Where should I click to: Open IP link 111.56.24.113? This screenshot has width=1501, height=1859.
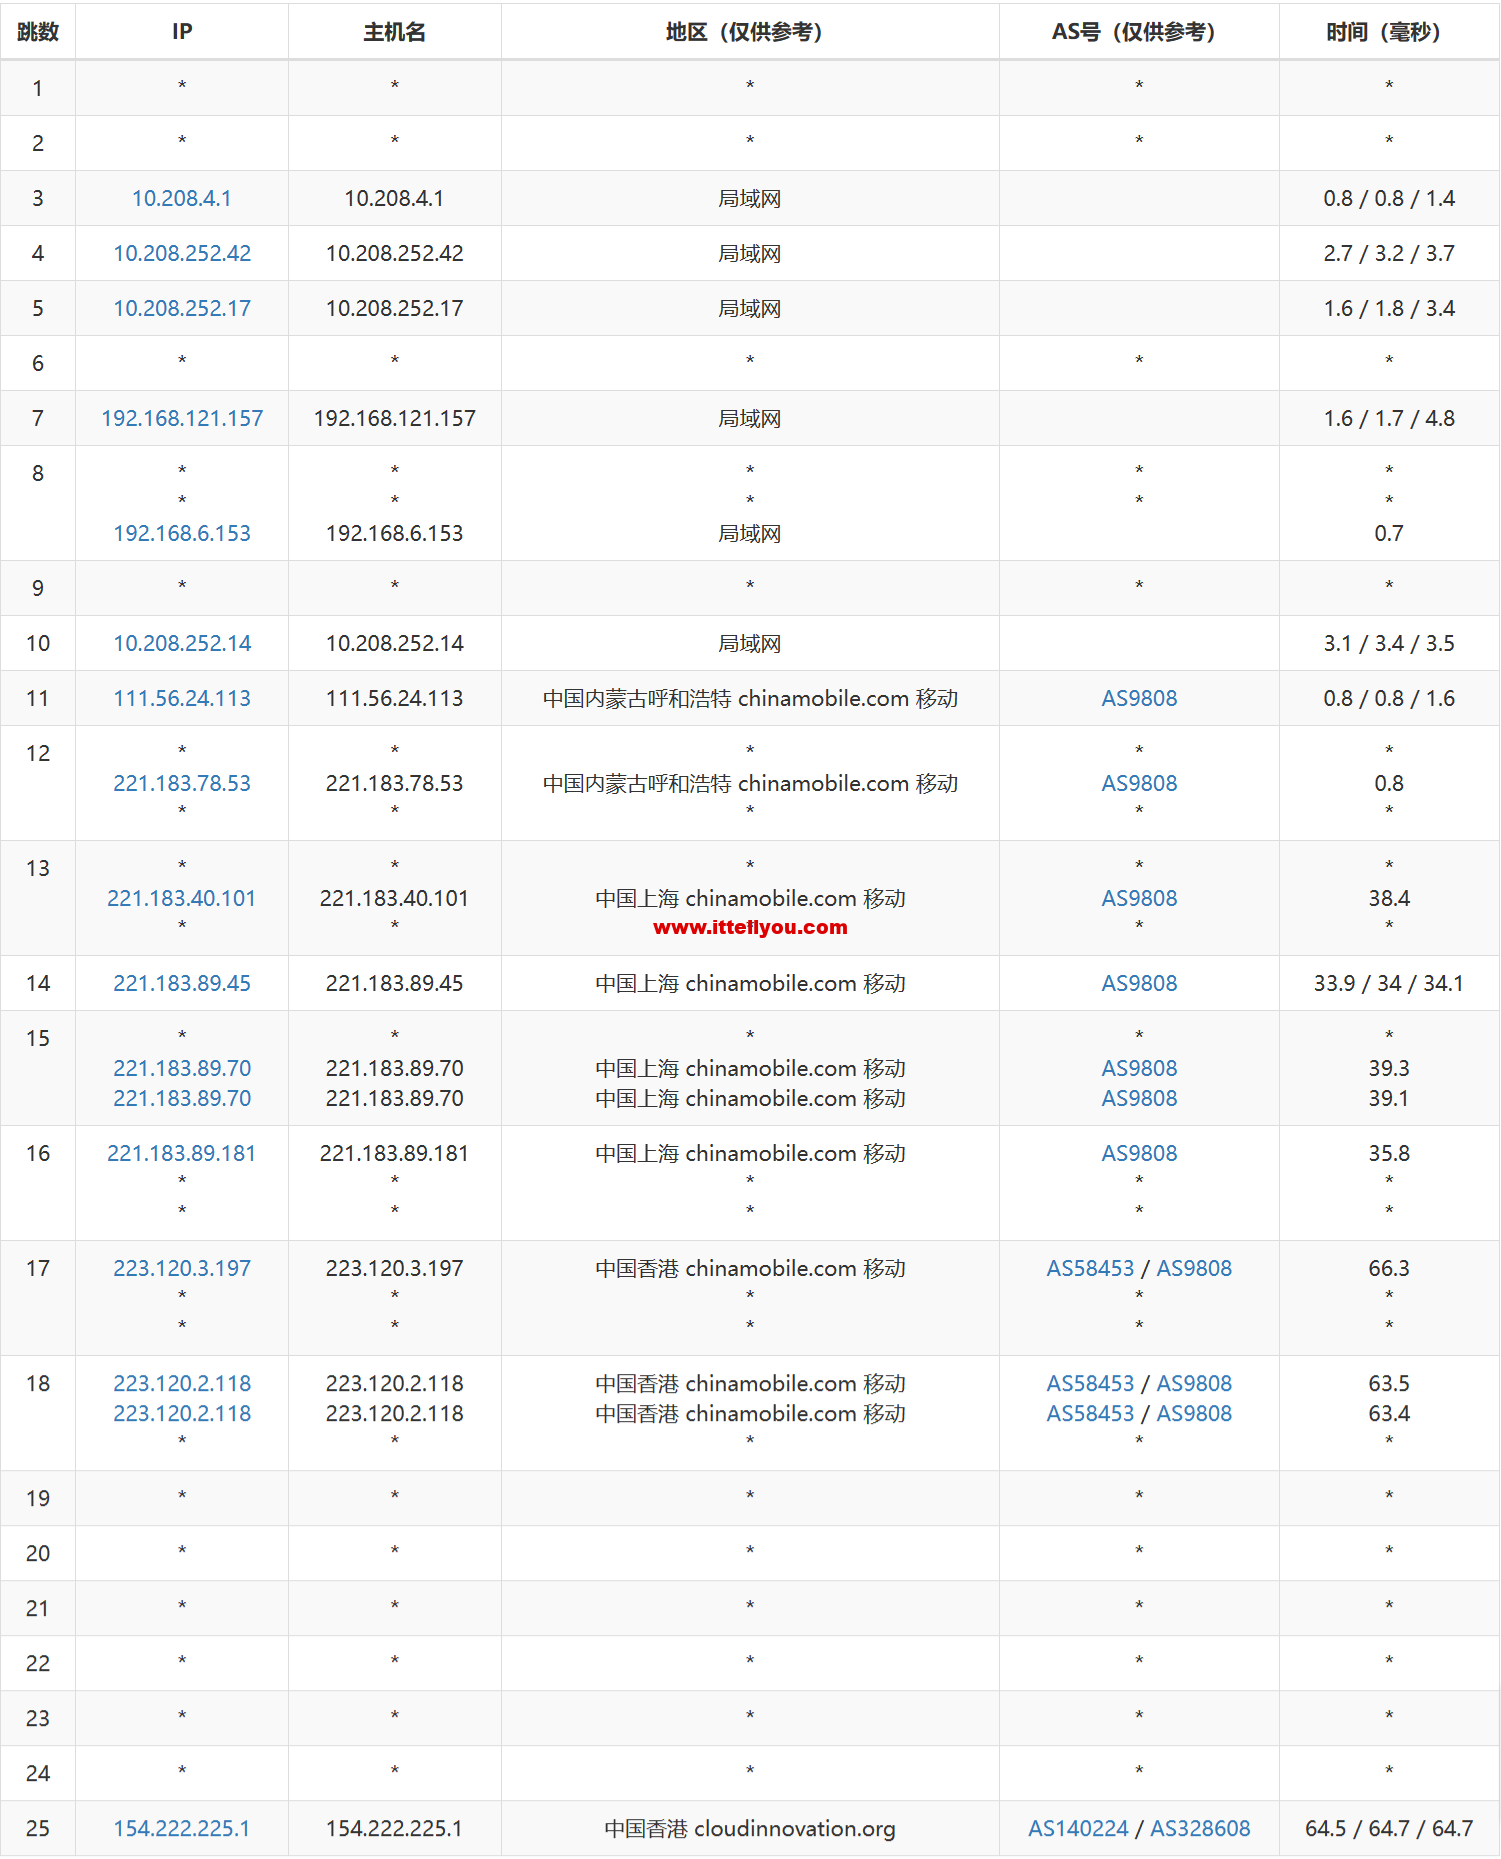[182, 698]
